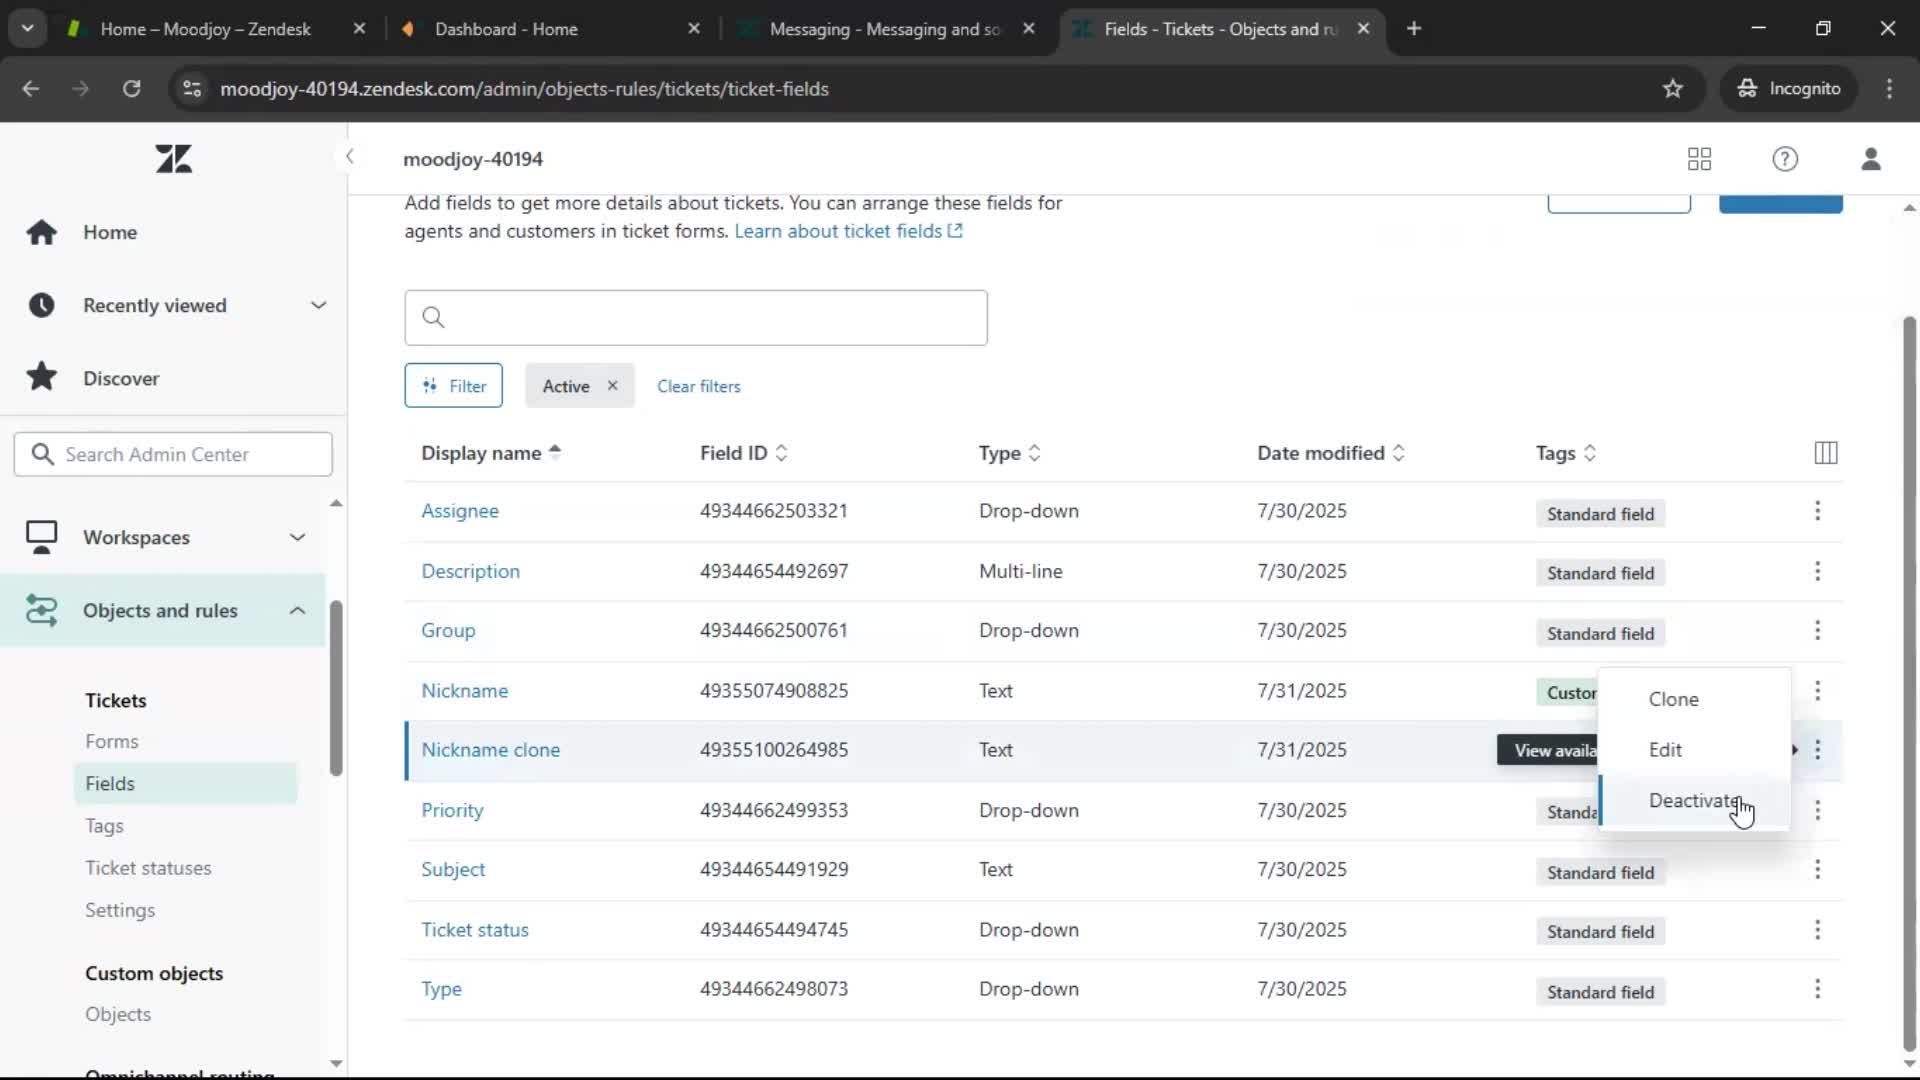Click the Workspaces monitor icon
The height and width of the screenshot is (1080, 1920).
(x=42, y=537)
